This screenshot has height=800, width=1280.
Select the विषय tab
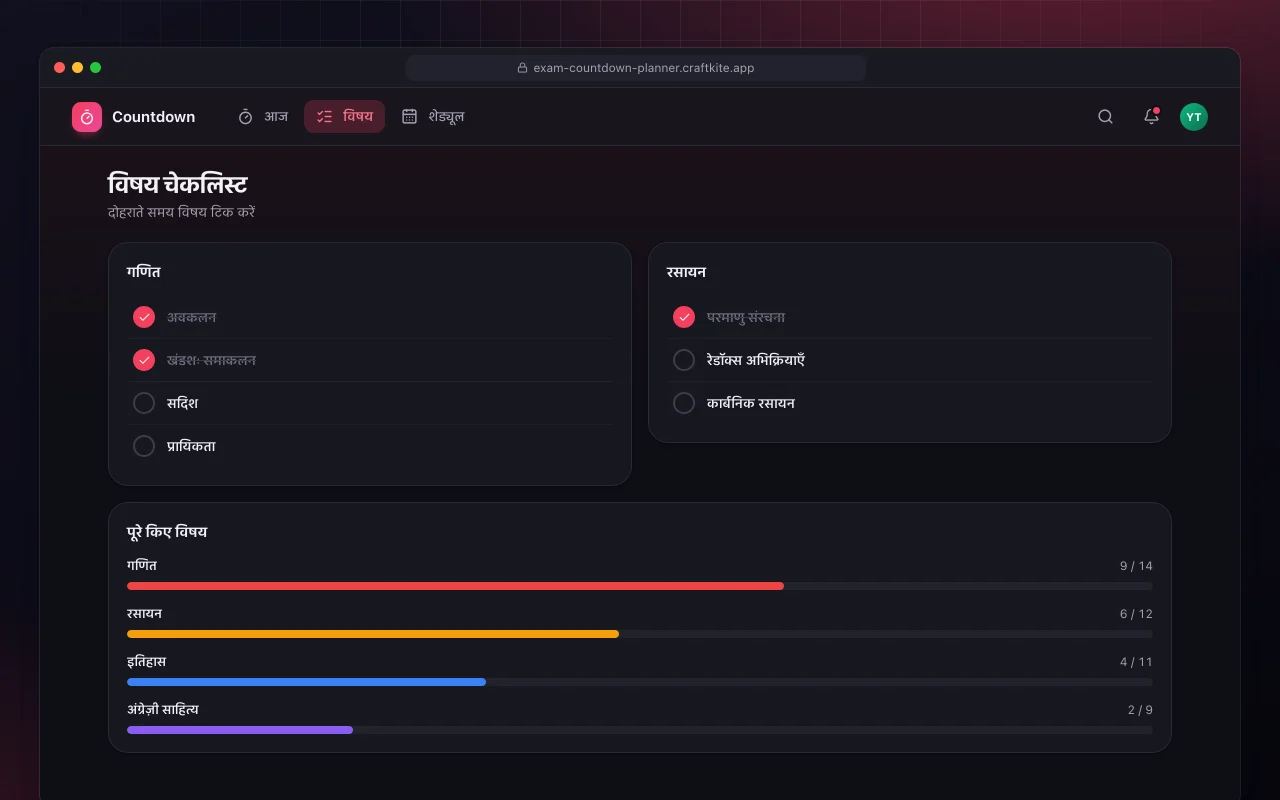tap(344, 117)
